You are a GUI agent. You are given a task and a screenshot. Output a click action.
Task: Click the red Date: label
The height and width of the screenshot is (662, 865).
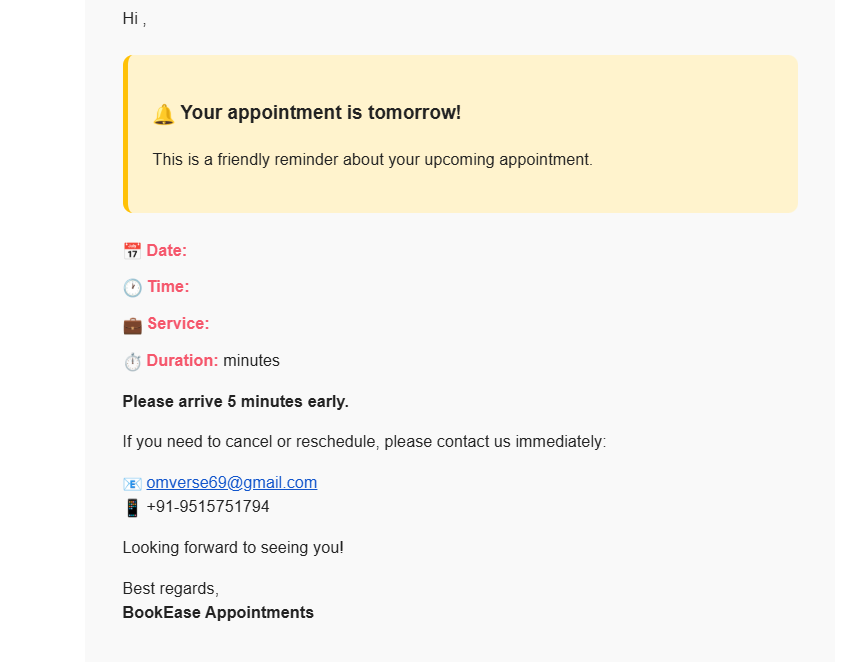coord(167,251)
